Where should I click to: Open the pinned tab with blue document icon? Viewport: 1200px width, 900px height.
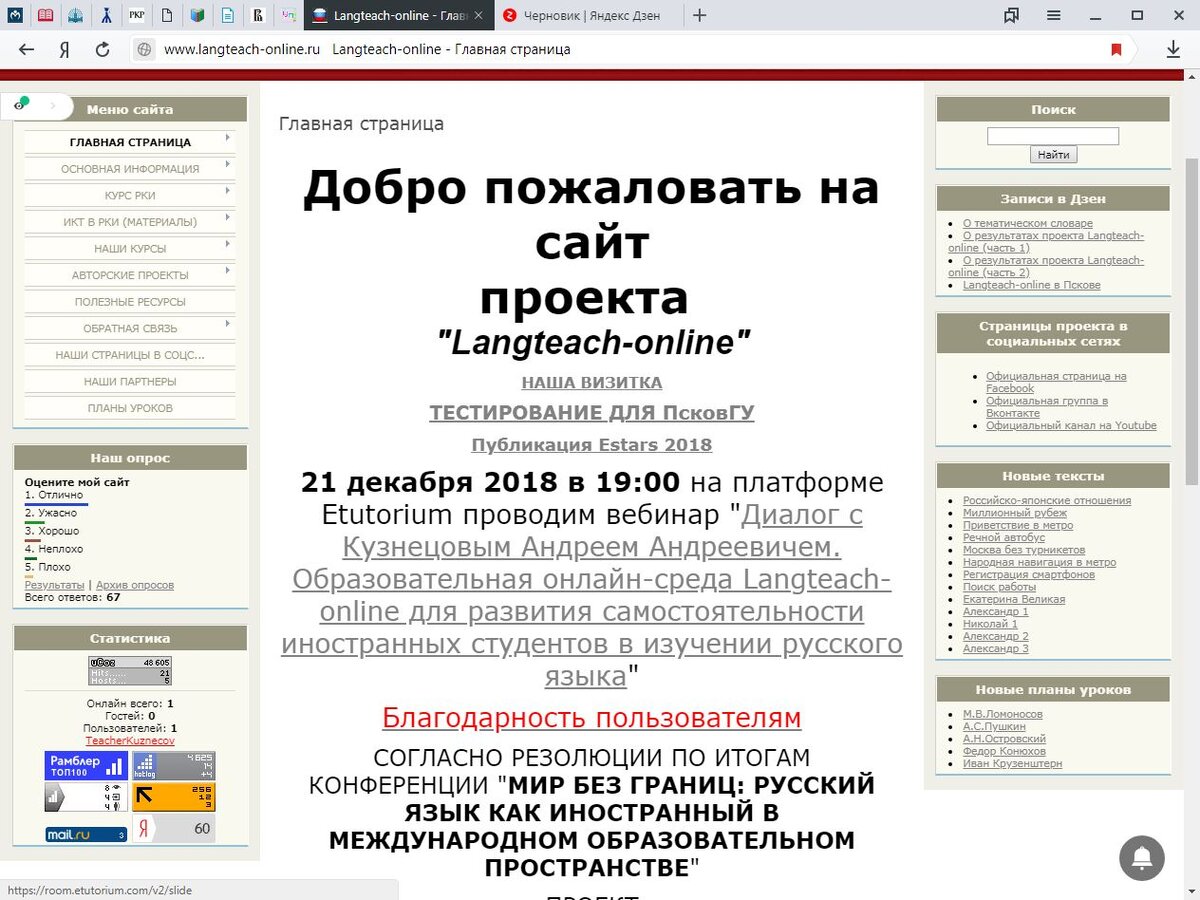click(228, 15)
